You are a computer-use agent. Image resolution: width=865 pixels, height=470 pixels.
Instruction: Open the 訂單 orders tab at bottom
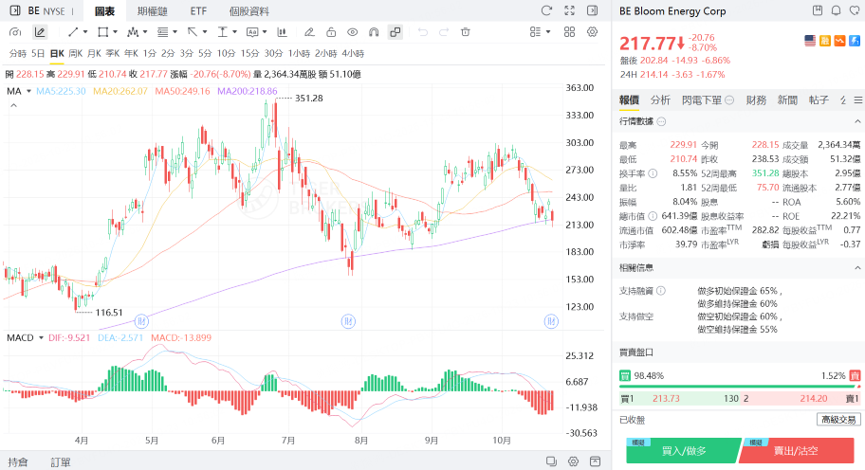(x=60, y=462)
